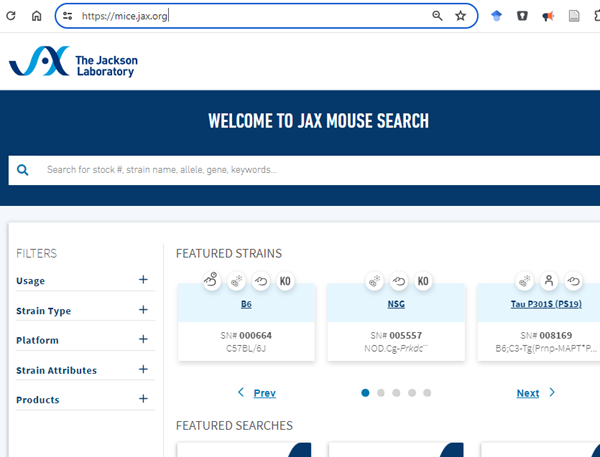Click the JAX Jackson Laboratory logo
Viewport: 600px width, 457px height.
click(73, 61)
